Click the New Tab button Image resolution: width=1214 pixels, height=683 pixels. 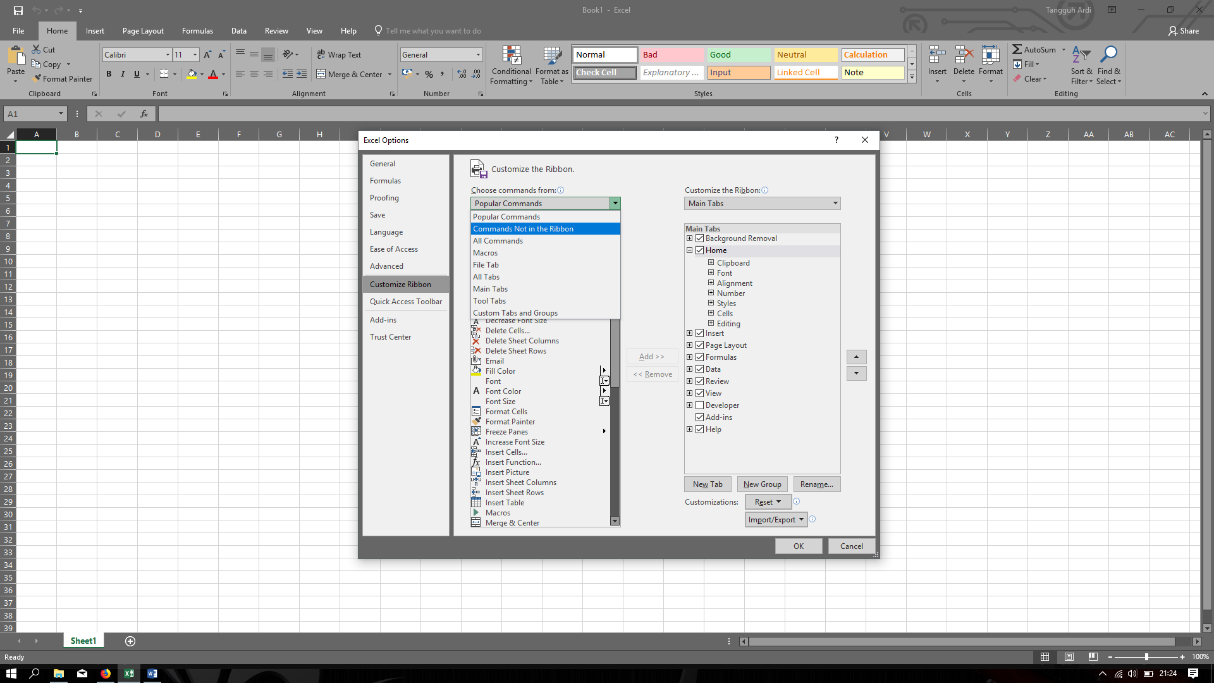click(707, 483)
